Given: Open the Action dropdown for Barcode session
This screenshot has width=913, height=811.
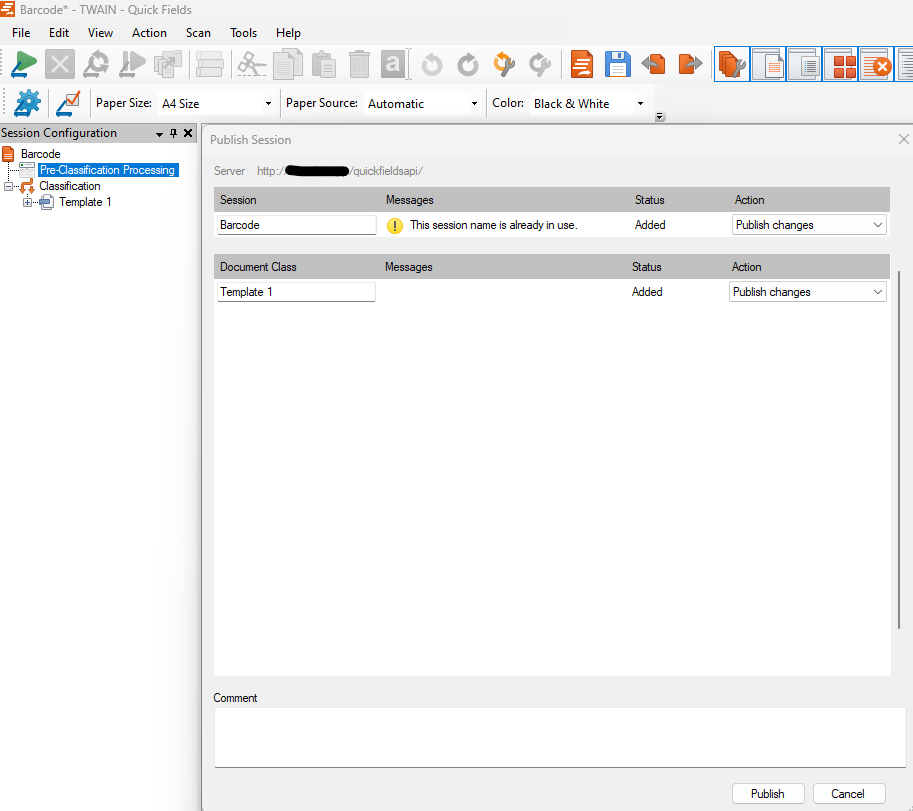Looking at the screenshot, I should point(808,225).
